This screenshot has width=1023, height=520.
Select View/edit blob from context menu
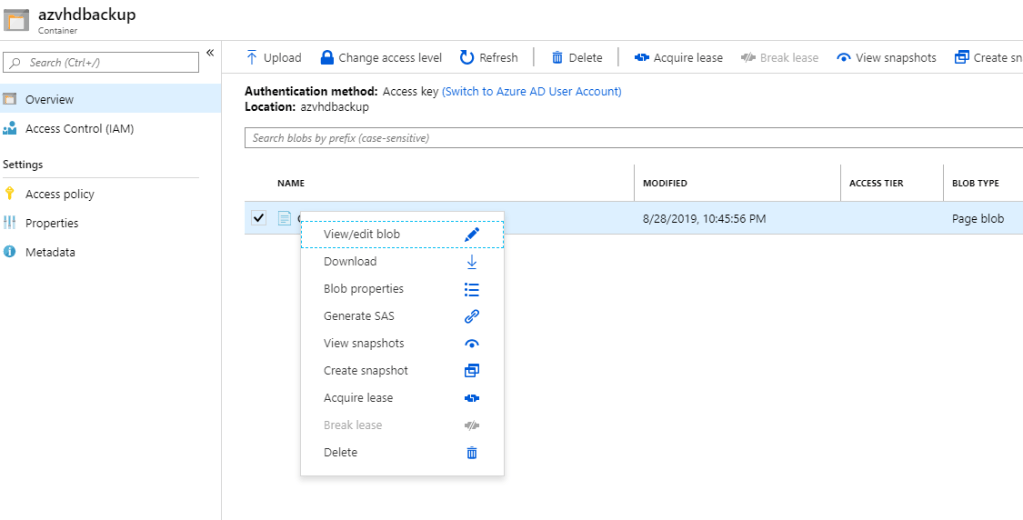(362, 234)
